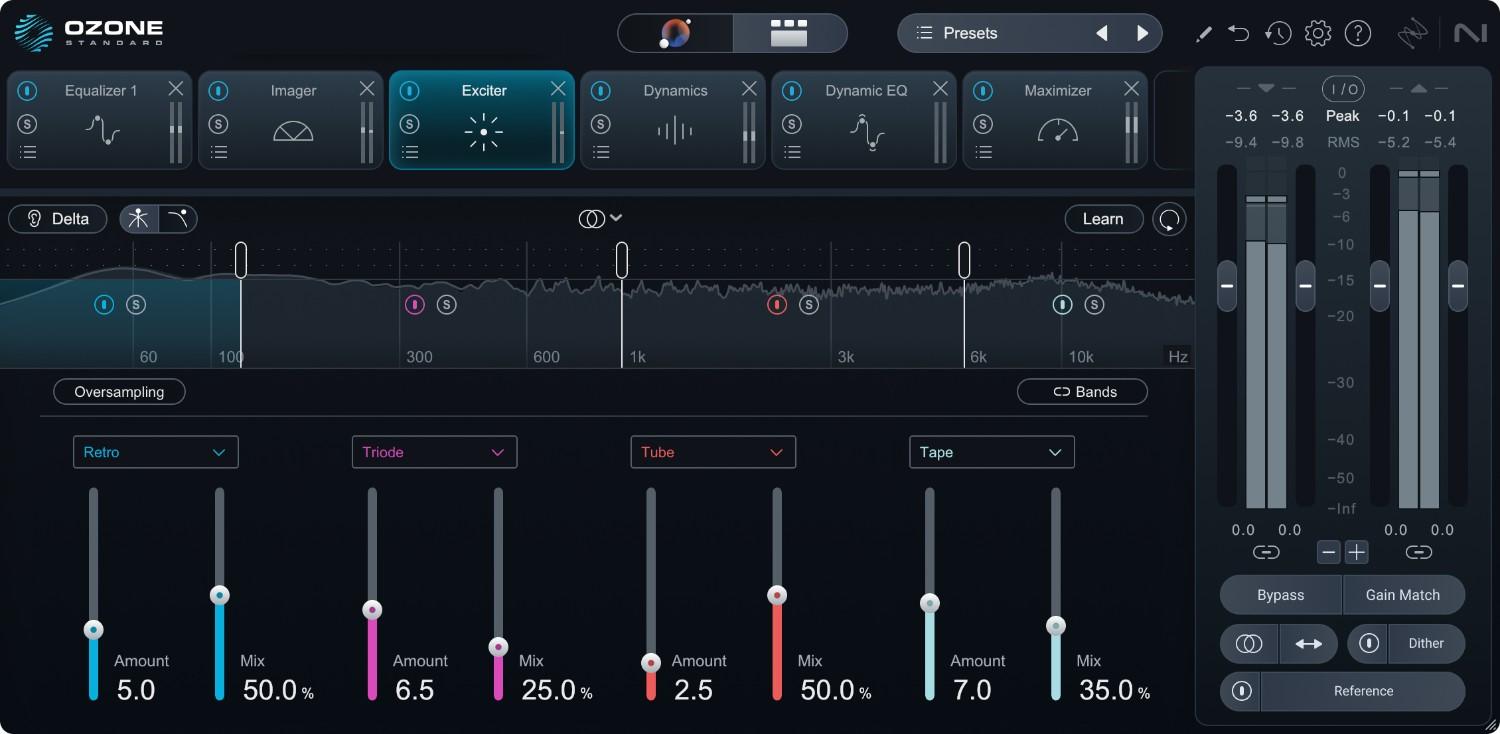Click the undo arrow icon
This screenshot has width=1500, height=734.
click(x=1239, y=33)
